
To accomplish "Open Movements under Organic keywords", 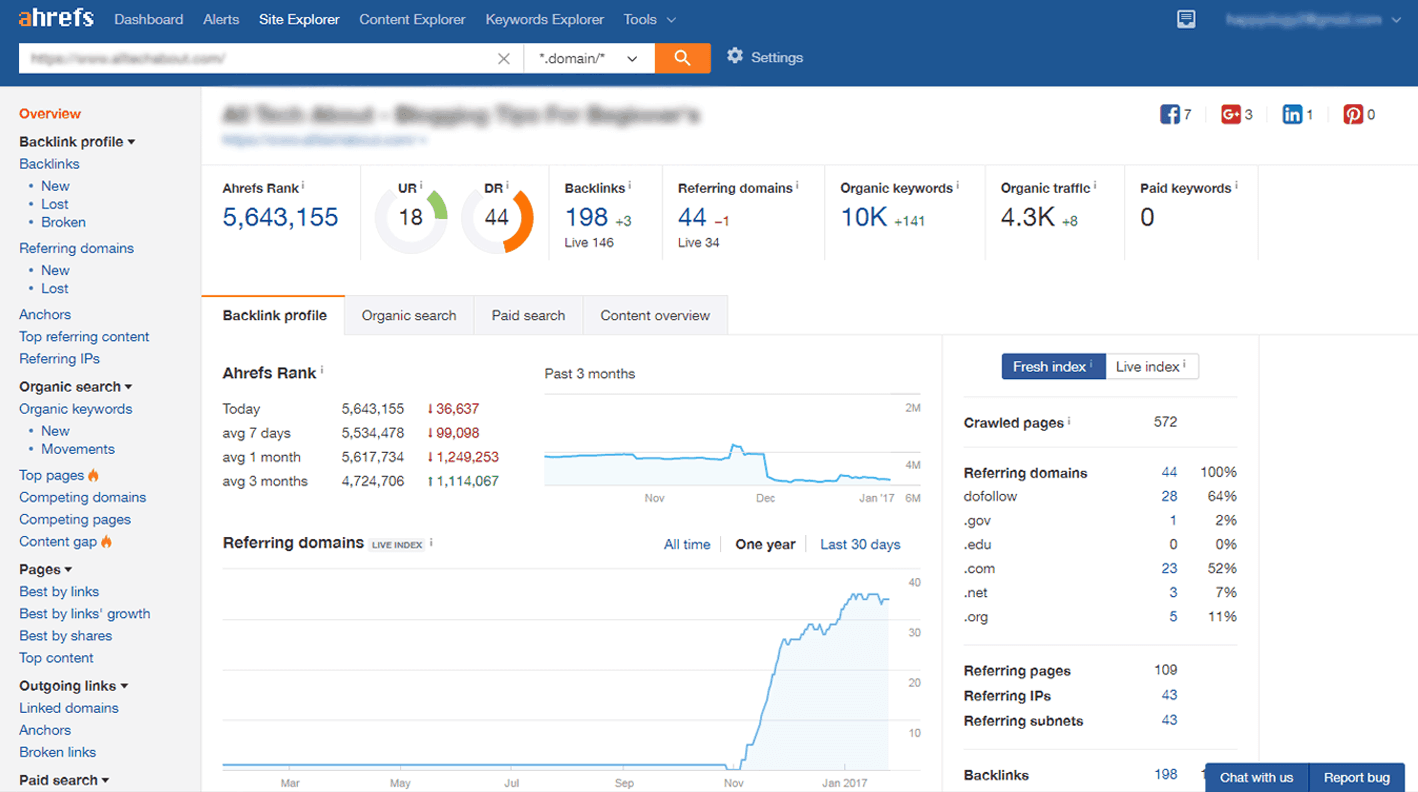I will click(x=78, y=449).
